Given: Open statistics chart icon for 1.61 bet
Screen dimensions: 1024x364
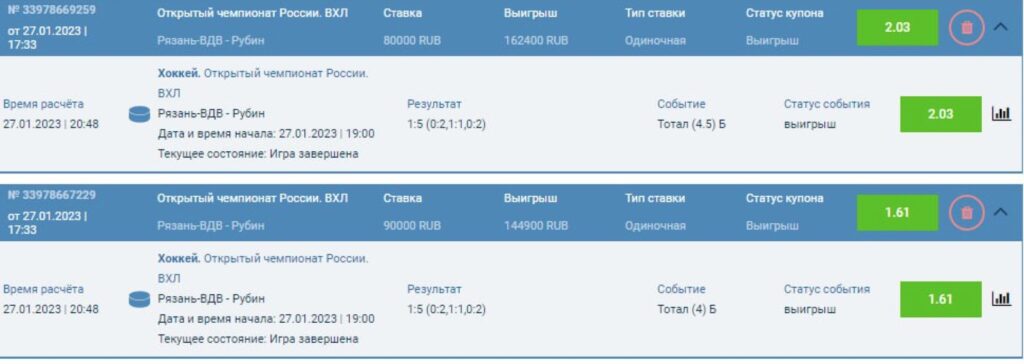Looking at the screenshot, I should click(x=1000, y=299).
